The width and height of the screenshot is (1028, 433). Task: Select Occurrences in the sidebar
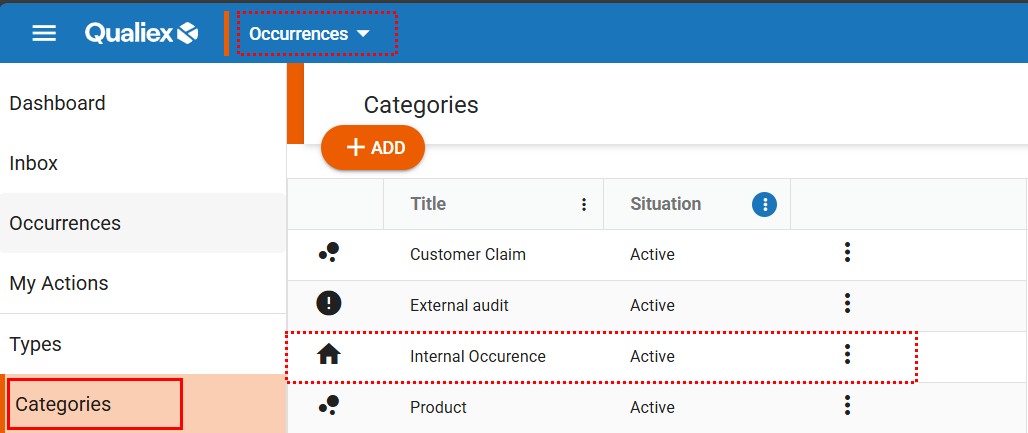point(65,224)
